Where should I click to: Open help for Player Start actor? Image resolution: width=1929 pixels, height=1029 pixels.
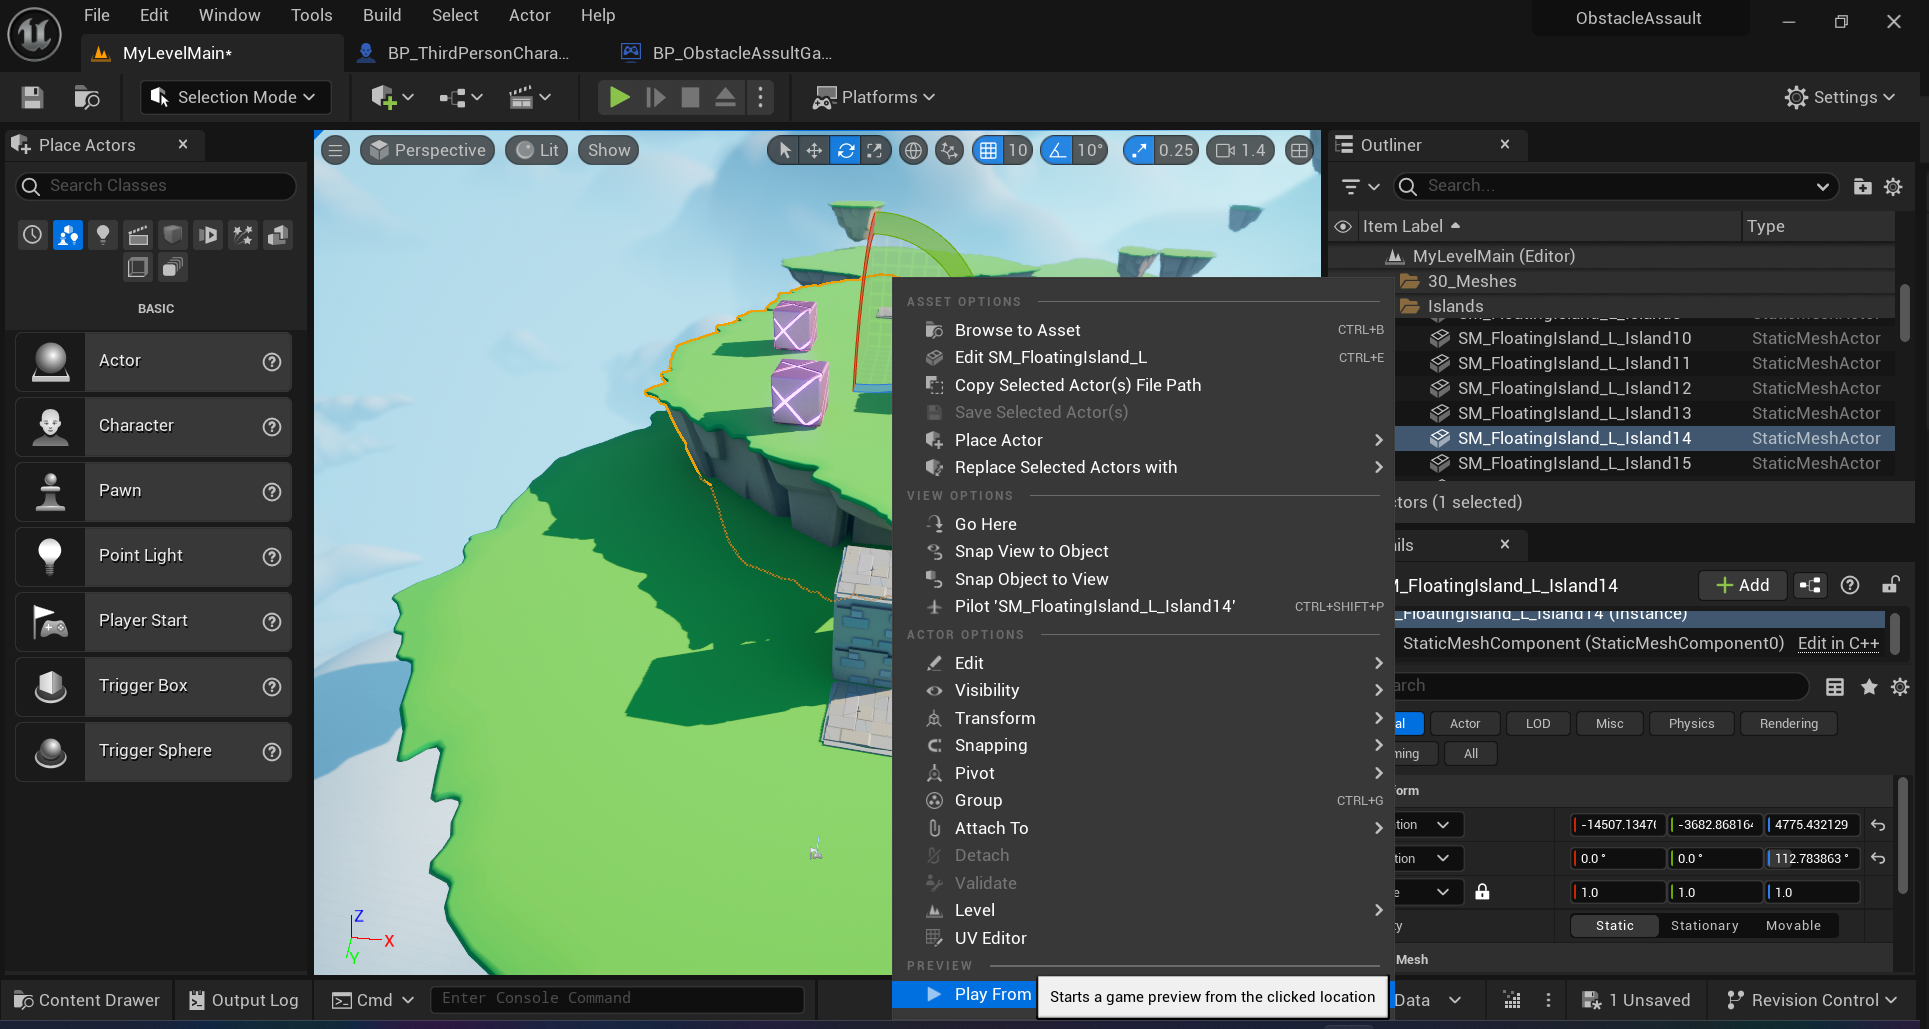(x=271, y=622)
